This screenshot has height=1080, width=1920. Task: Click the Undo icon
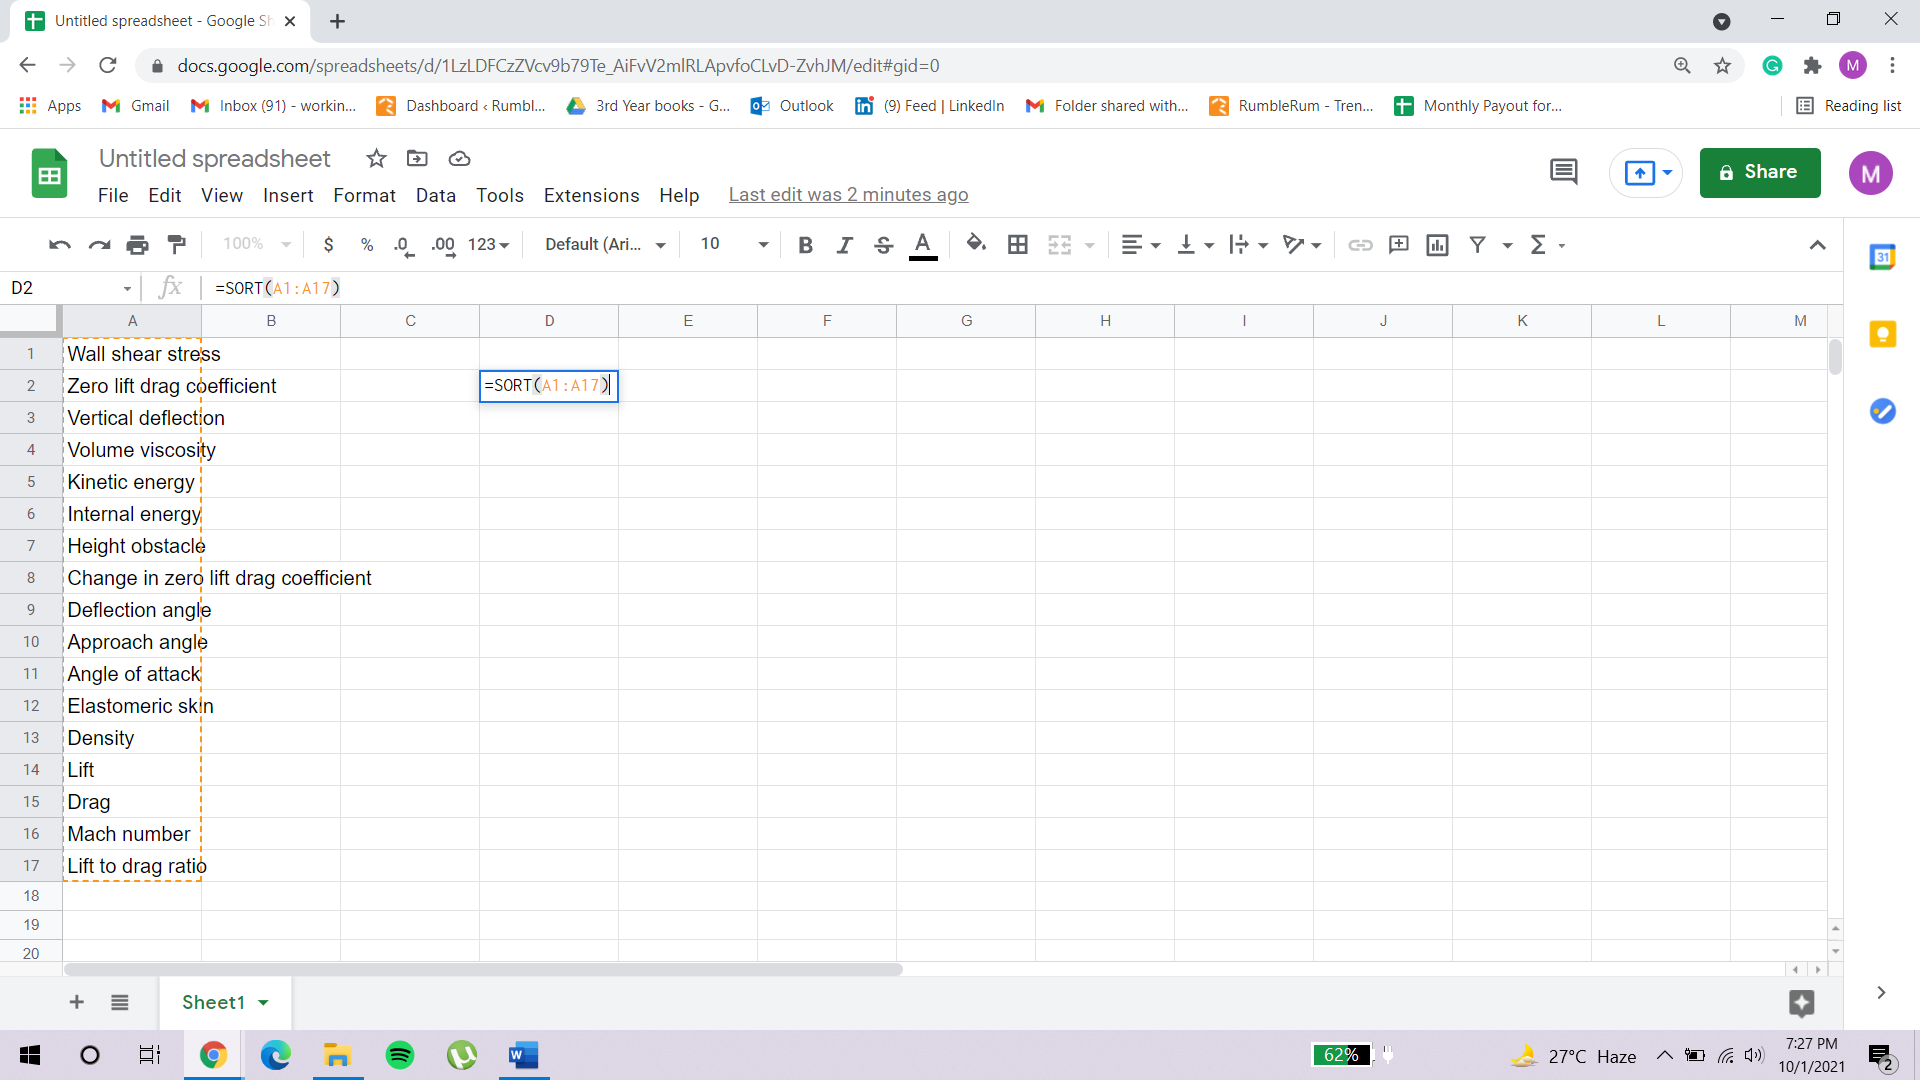(x=58, y=244)
